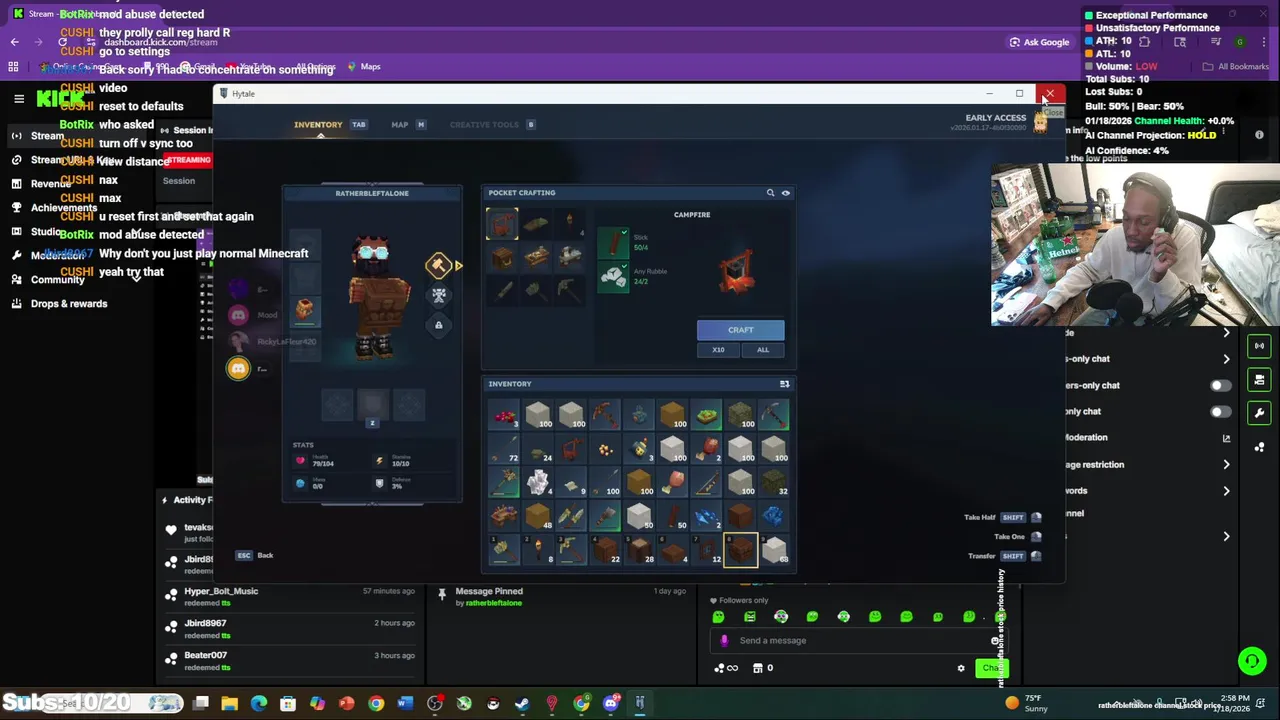
Task: Click the wrench icon in Kick right rail
Action: [1259, 412]
